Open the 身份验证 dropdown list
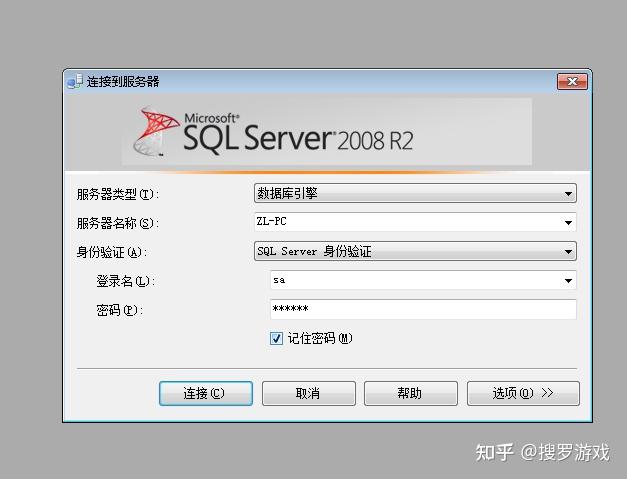The height and width of the screenshot is (479, 627). click(x=415, y=251)
